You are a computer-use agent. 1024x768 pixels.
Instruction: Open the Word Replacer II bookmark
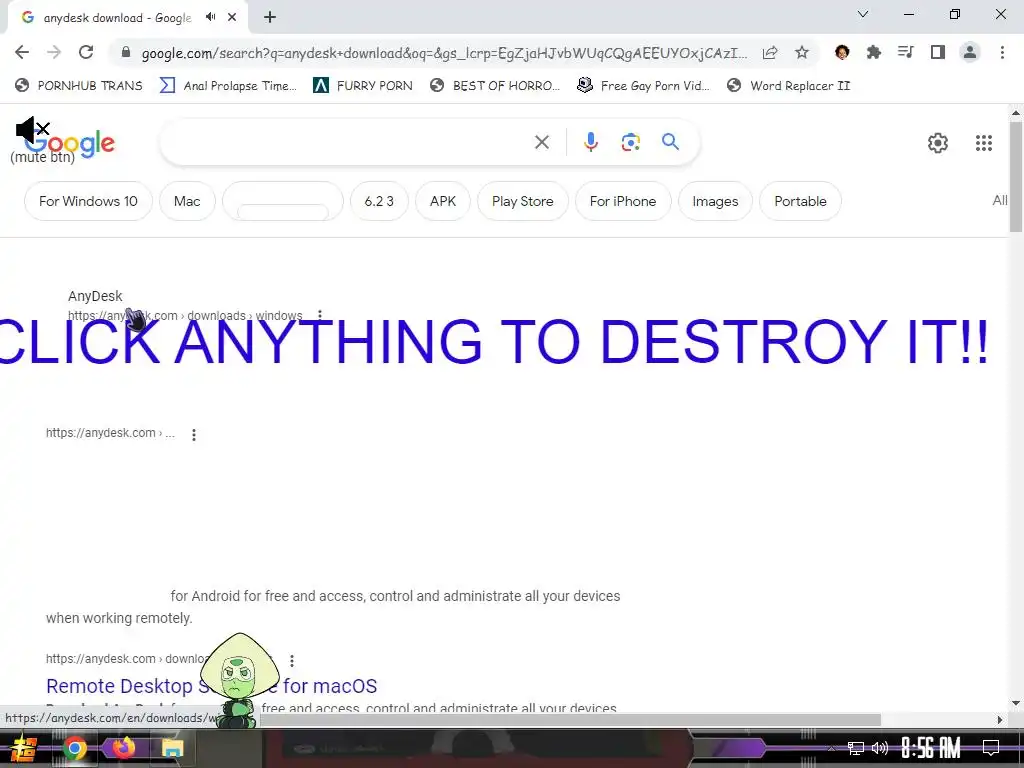pos(788,86)
